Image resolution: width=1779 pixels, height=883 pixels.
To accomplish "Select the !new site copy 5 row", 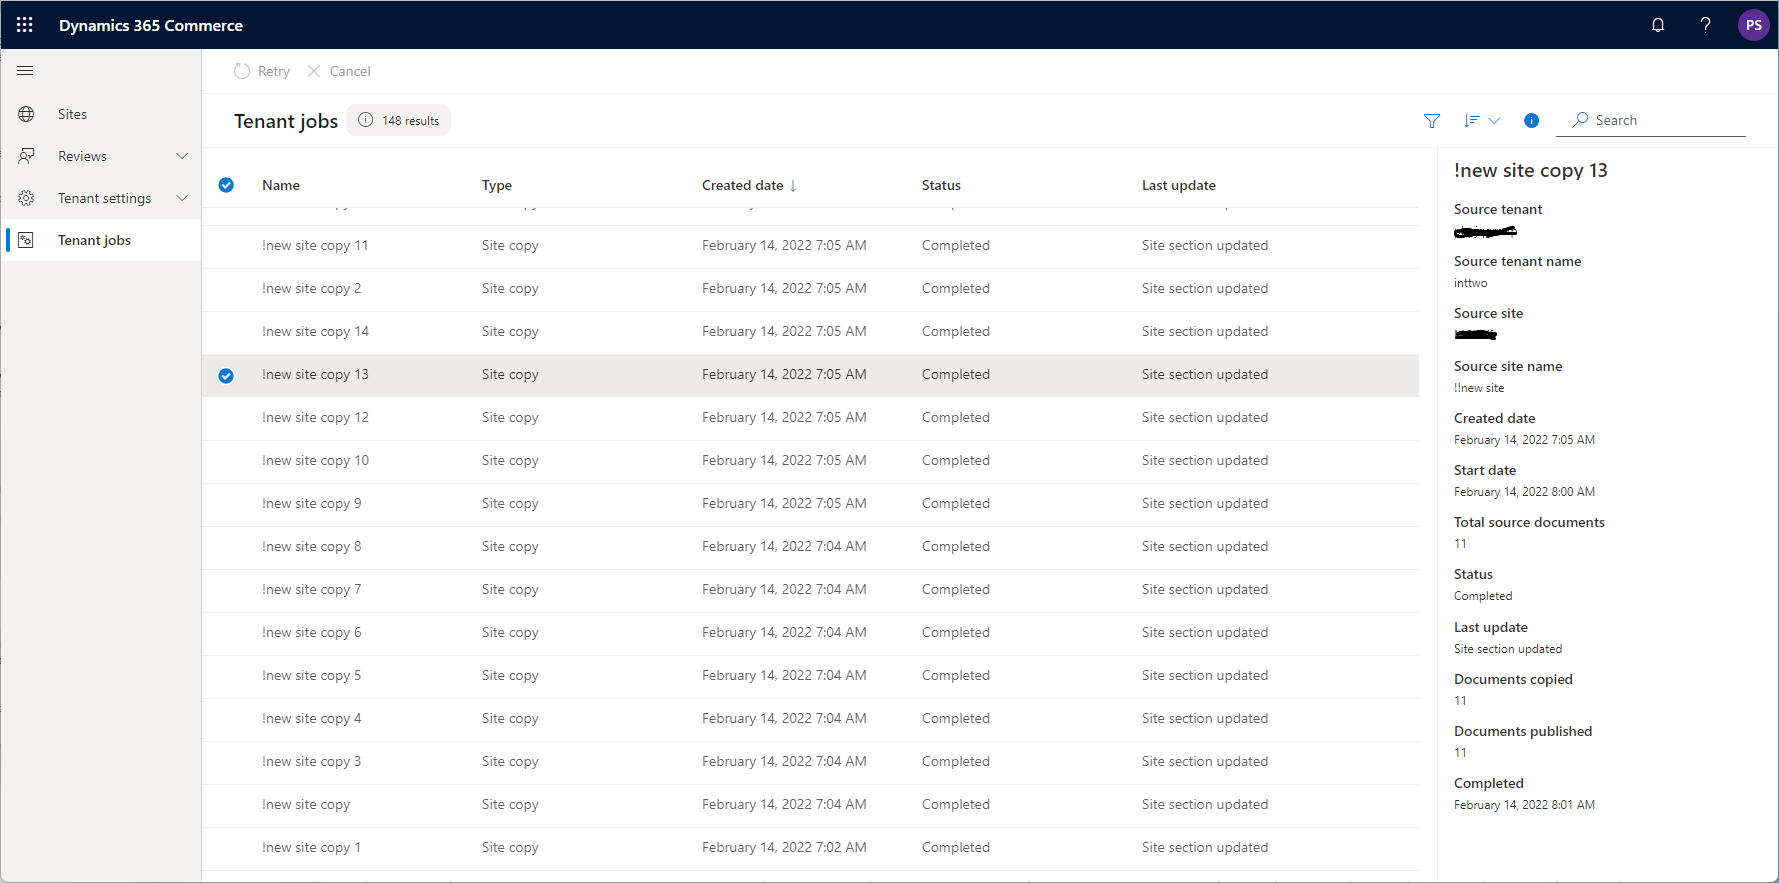I will (x=810, y=676).
